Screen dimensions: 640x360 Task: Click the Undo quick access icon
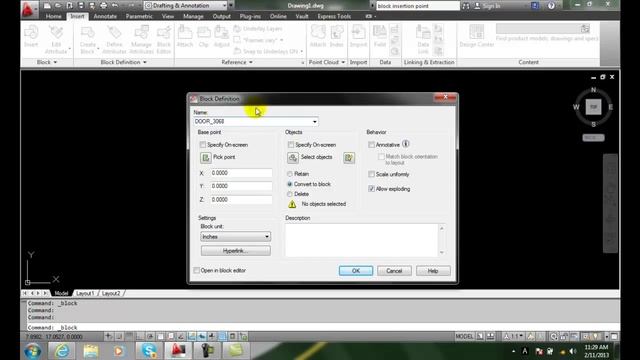[115, 6]
